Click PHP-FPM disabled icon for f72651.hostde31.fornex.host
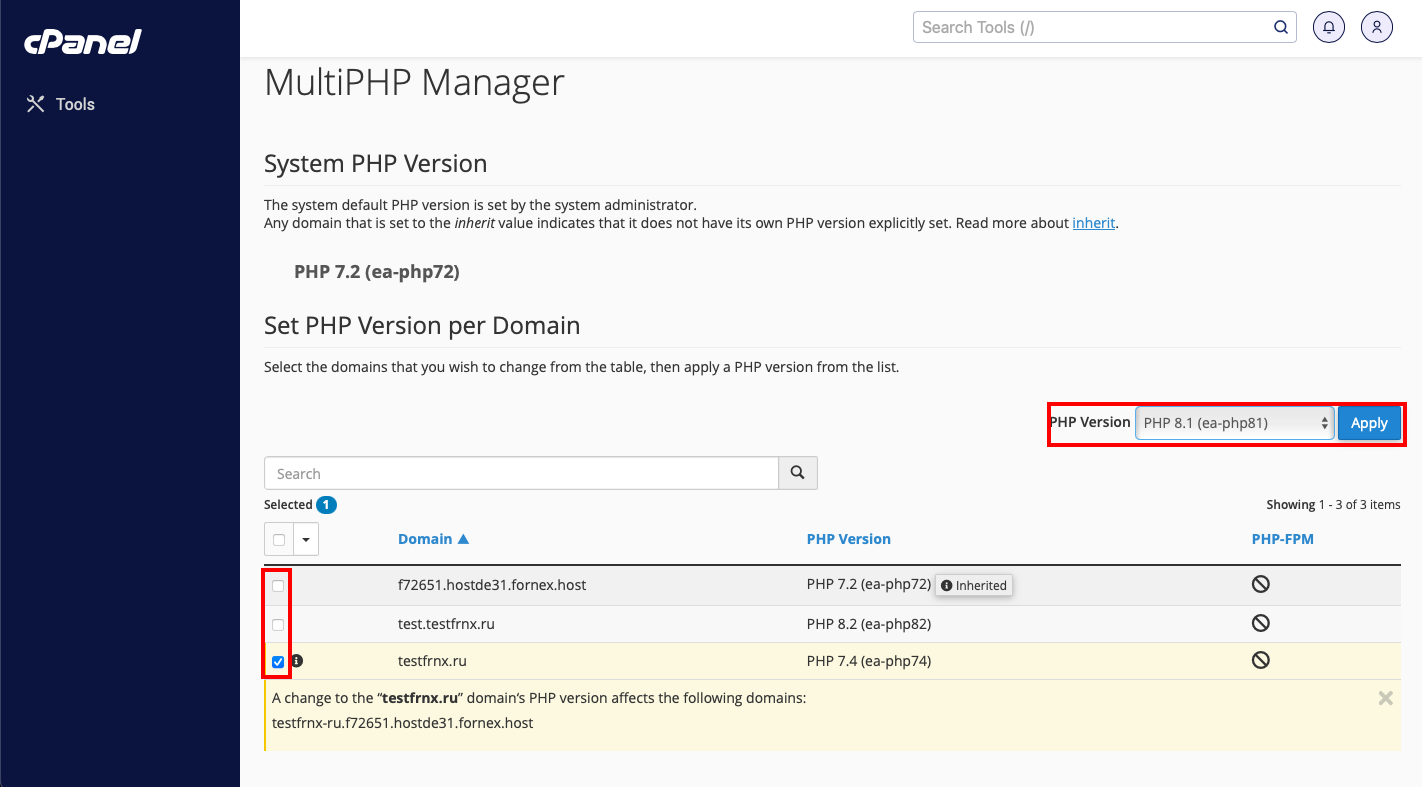Viewport: 1422px width, 787px height. click(x=1261, y=585)
